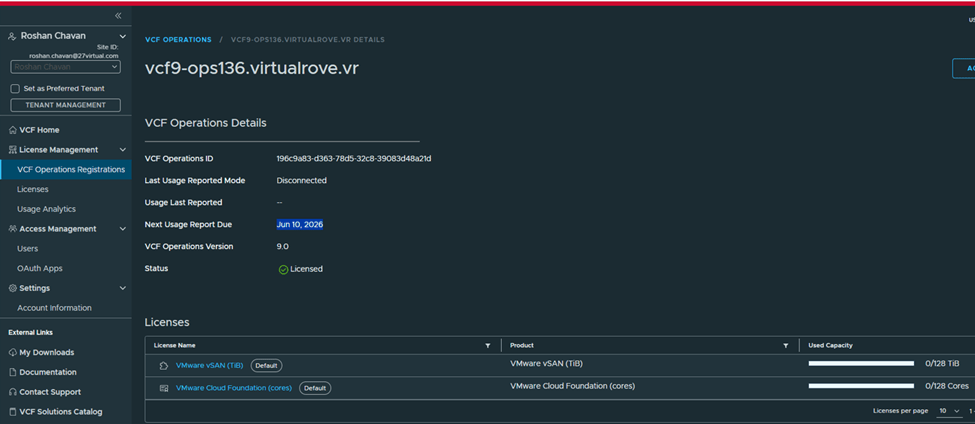Go to Licenses menu item
The width and height of the screenshot is (975, 424).
(x=33, y=189)
